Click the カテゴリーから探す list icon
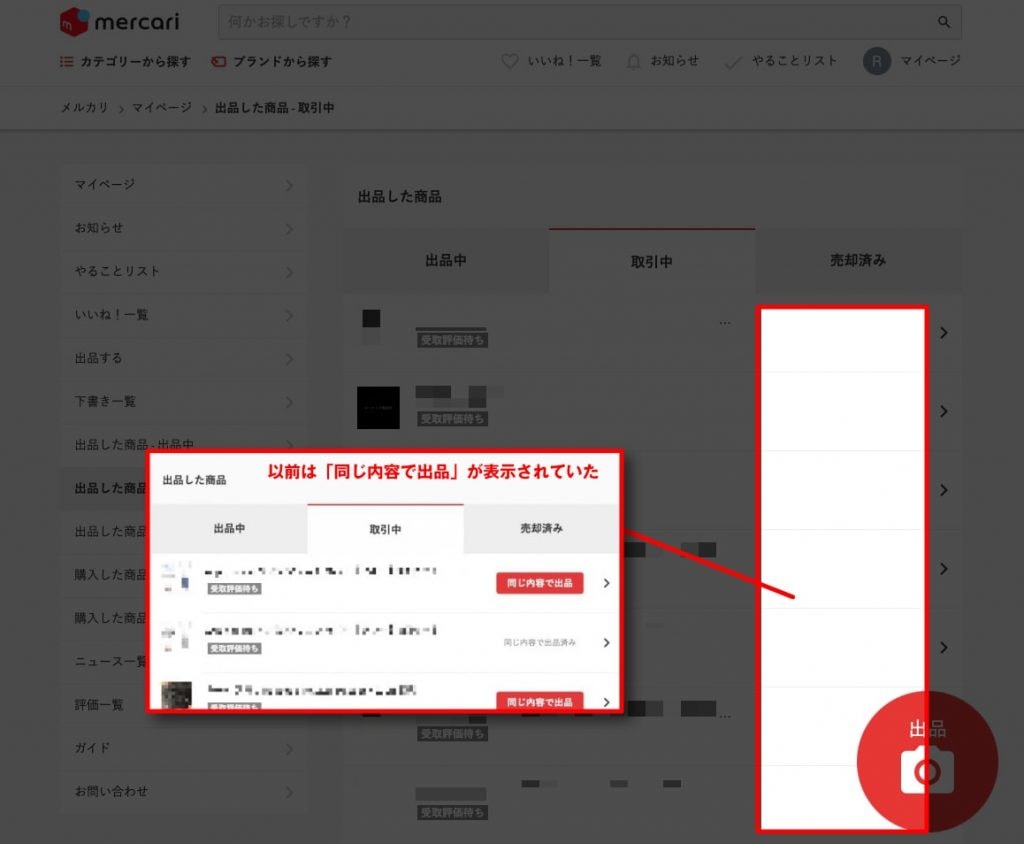Viewport: 1024px width, 844px height. click(x=67, y=61)
